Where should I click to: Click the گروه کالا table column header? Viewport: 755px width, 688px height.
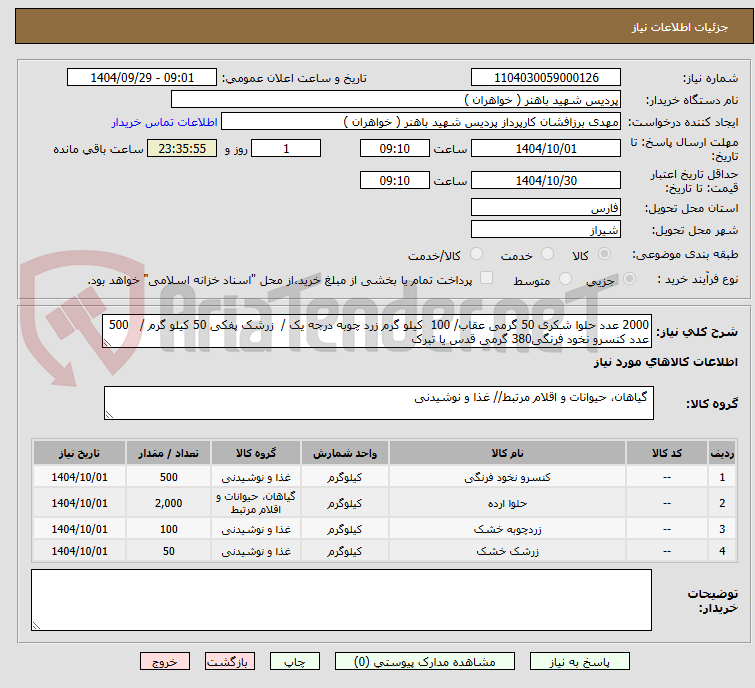(x=256, y=453)
